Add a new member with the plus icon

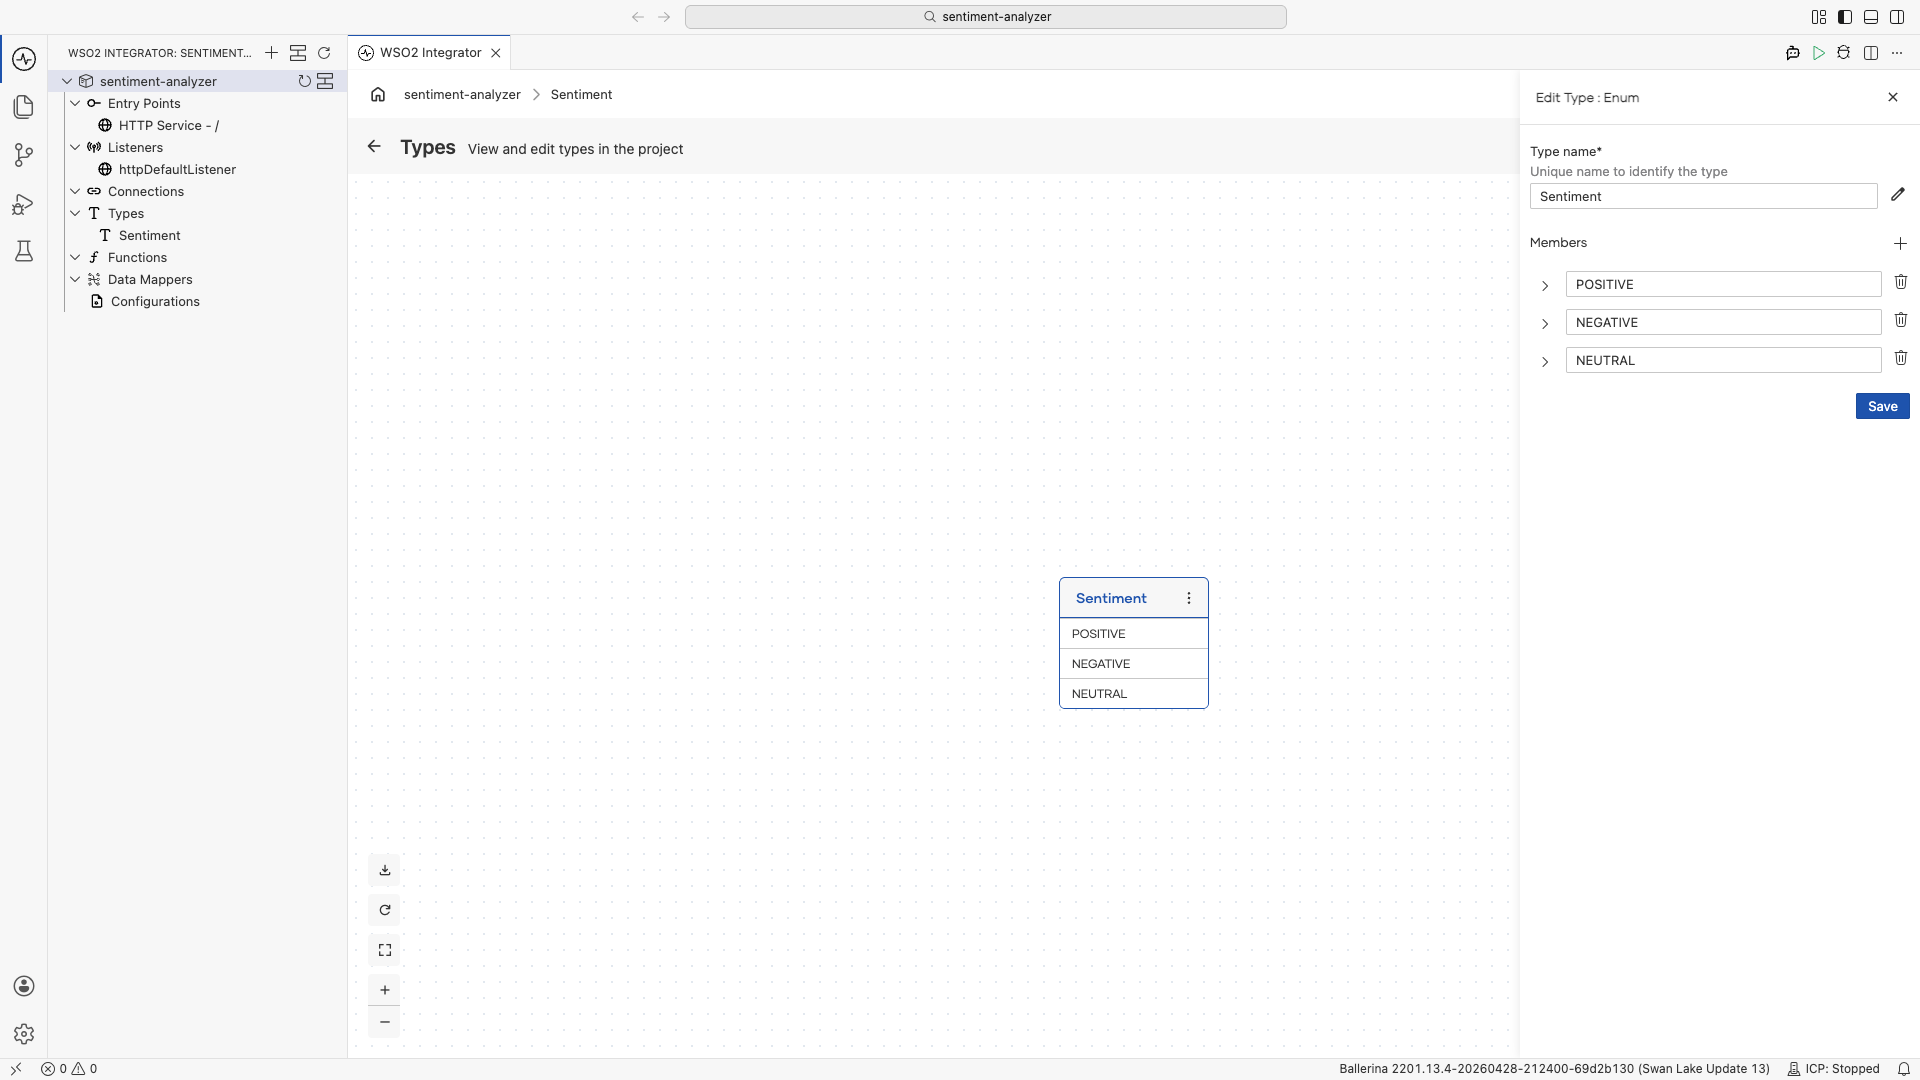1900,243
